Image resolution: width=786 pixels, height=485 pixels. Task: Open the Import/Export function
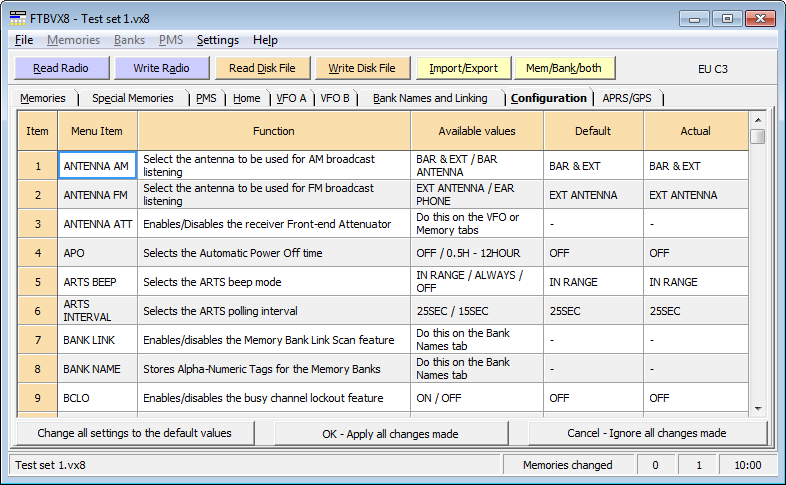click(463, 68)
